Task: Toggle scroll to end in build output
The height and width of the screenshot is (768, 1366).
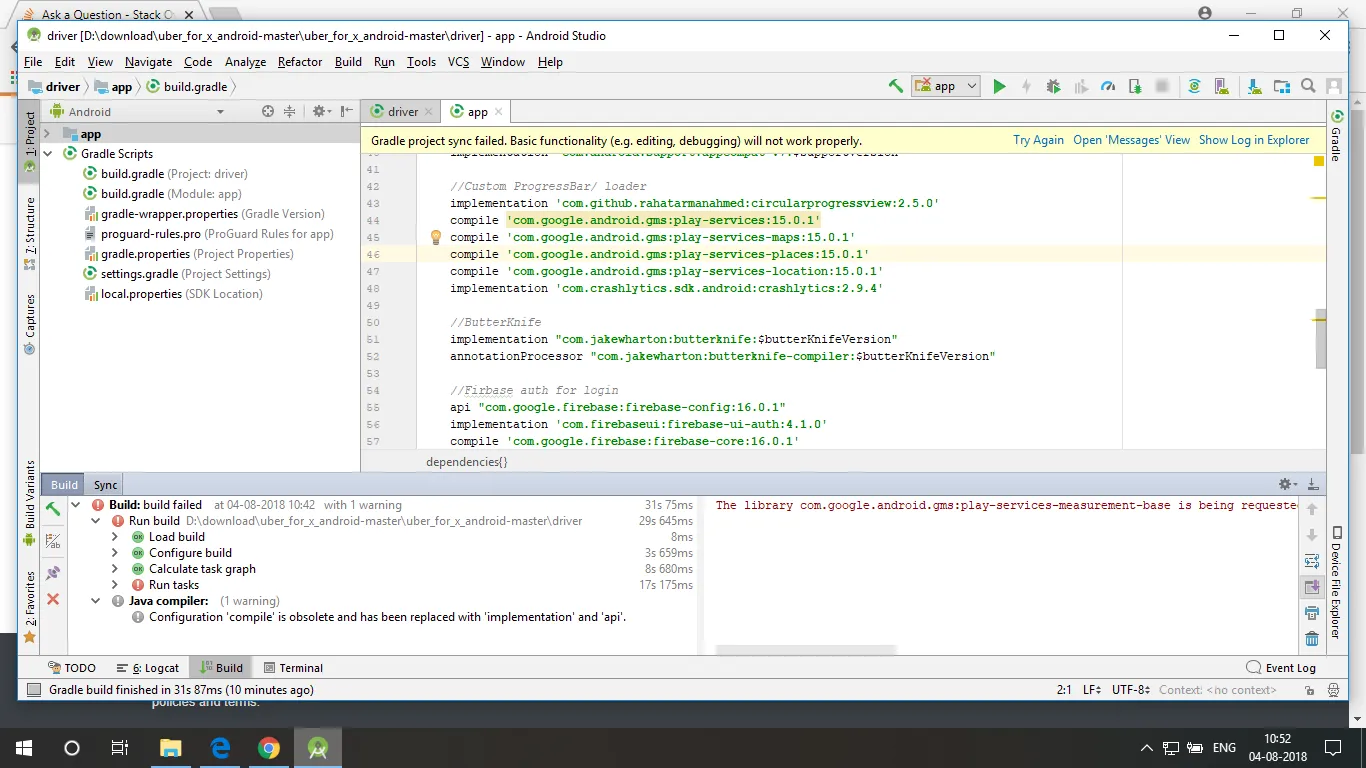Action: pos(1312,587)
